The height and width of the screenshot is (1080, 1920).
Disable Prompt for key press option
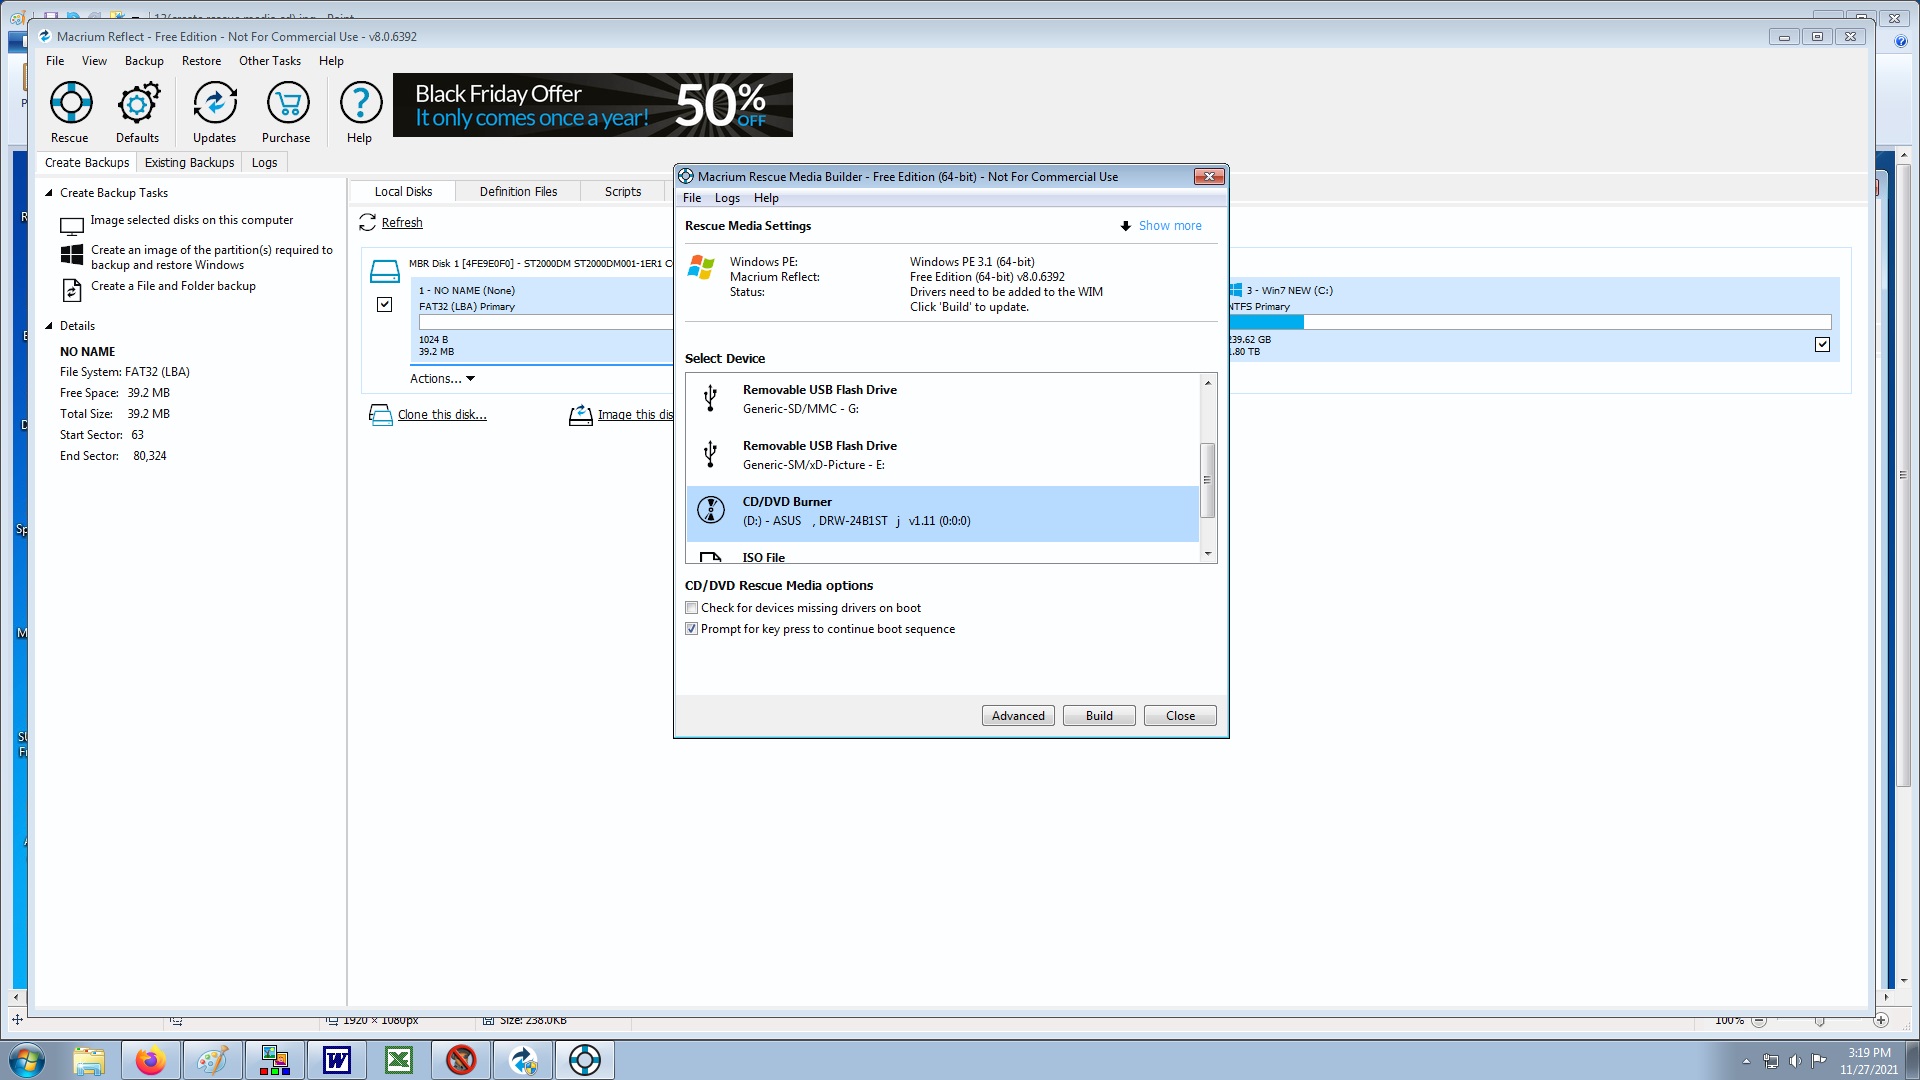click(691, 629)
